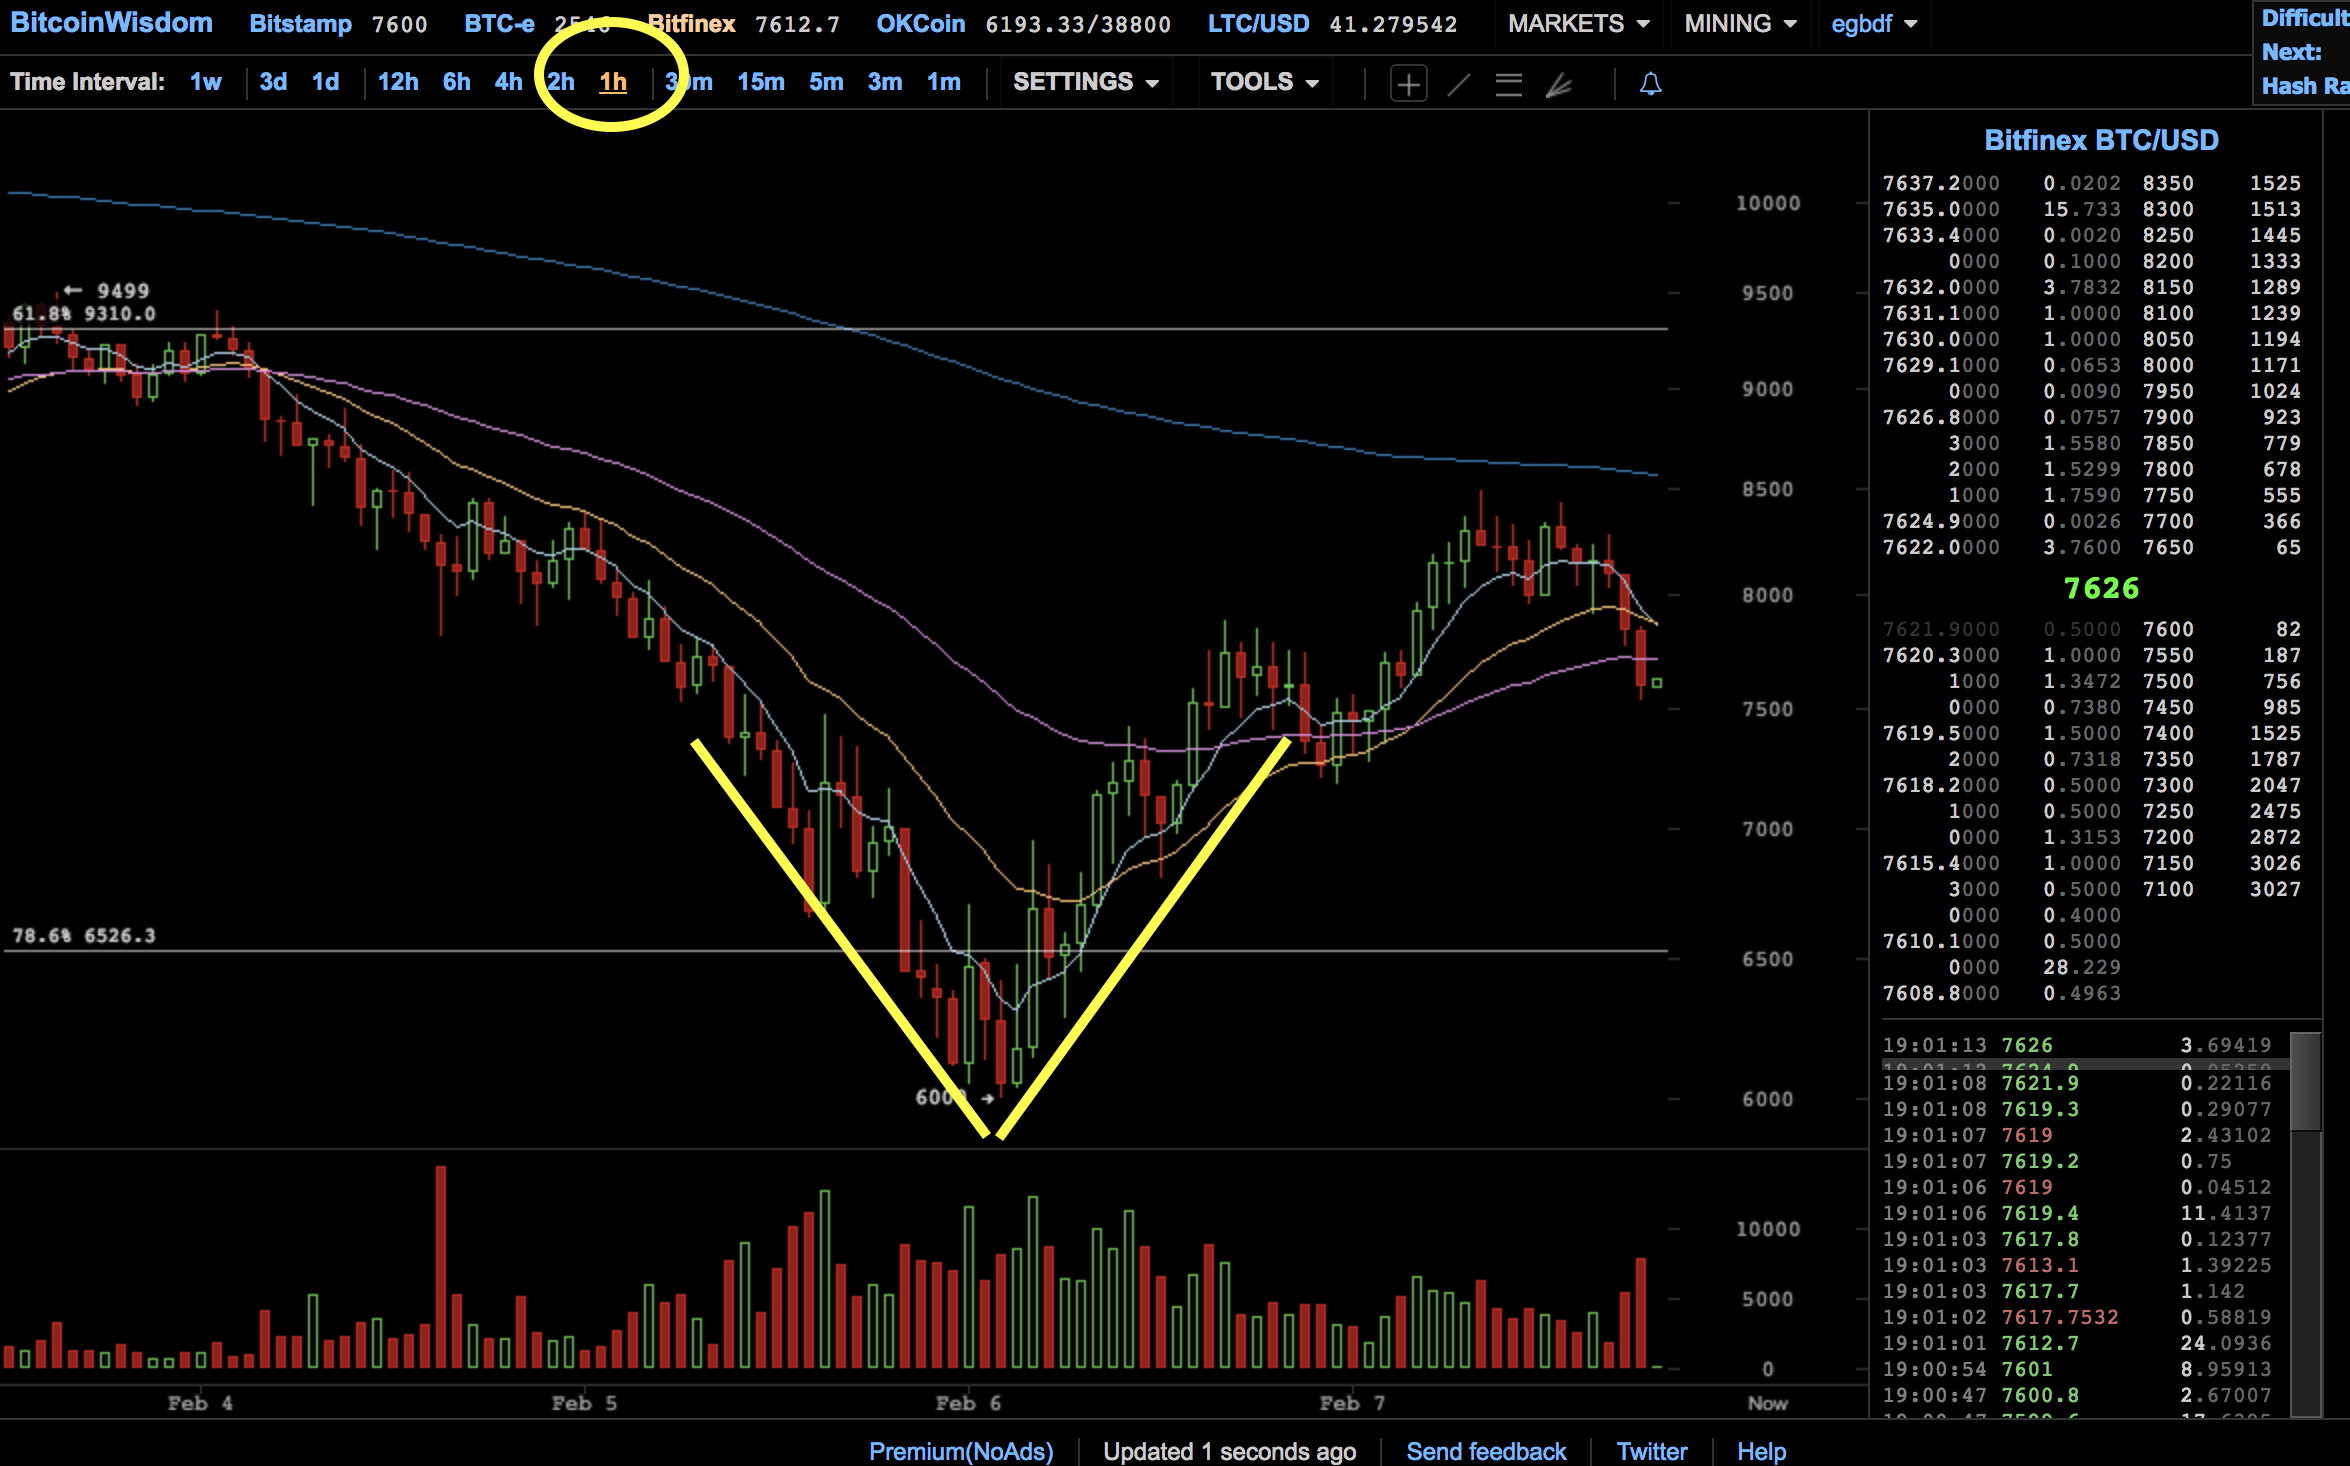Go to BitcoinWisdom home logo
This screenshot has height=1466, width=2350.
tap(111, 23)
